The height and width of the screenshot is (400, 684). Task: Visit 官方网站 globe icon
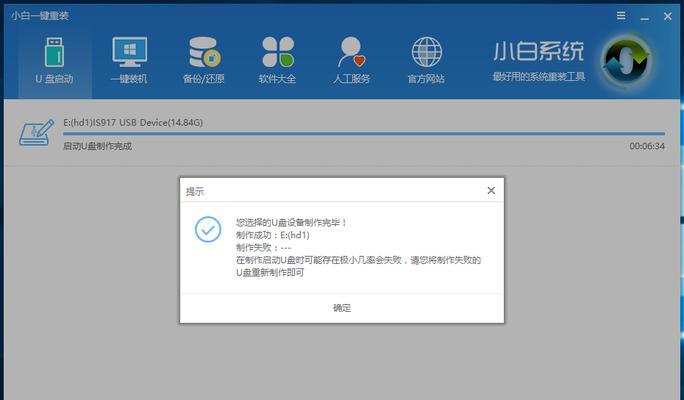tap(426, 51)
